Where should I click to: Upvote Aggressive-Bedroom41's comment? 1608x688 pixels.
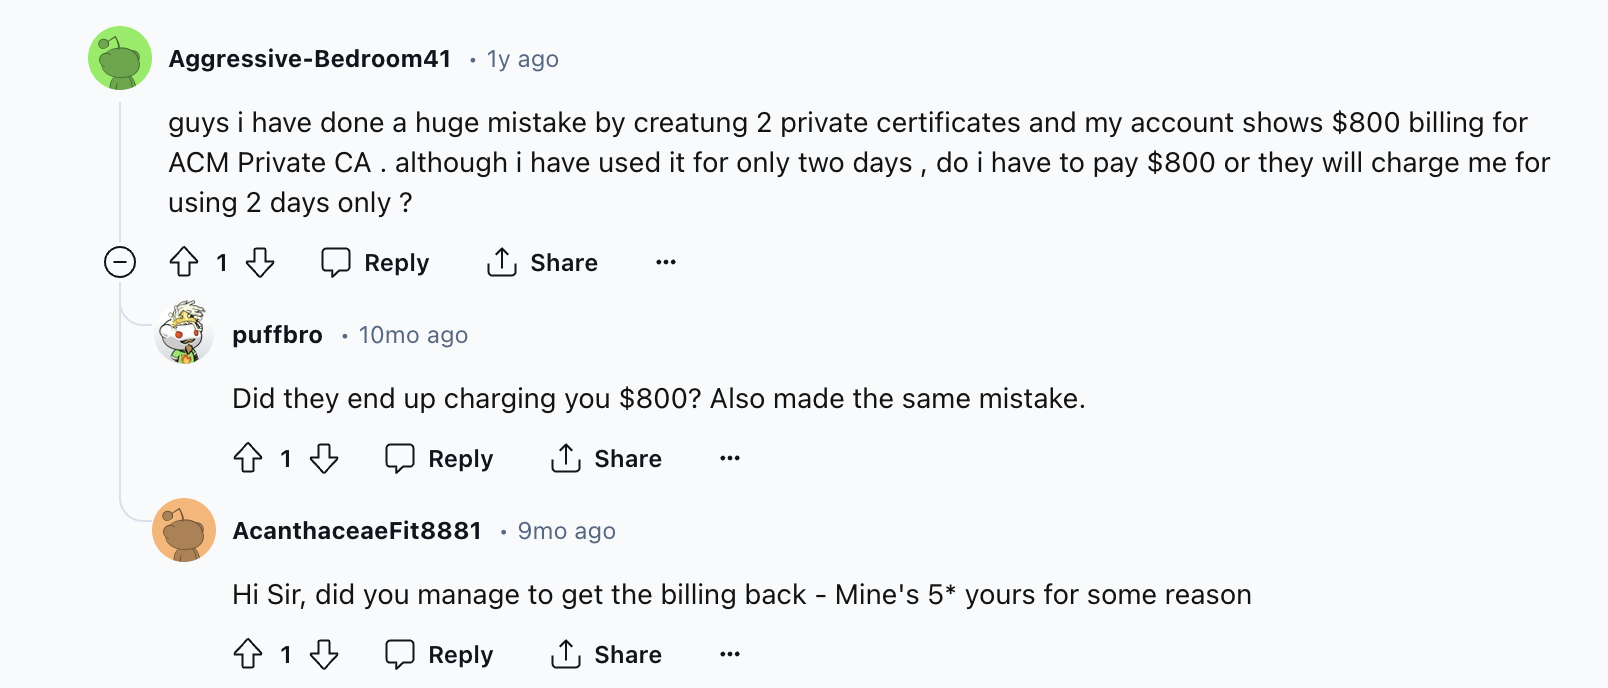pos(184,263)
